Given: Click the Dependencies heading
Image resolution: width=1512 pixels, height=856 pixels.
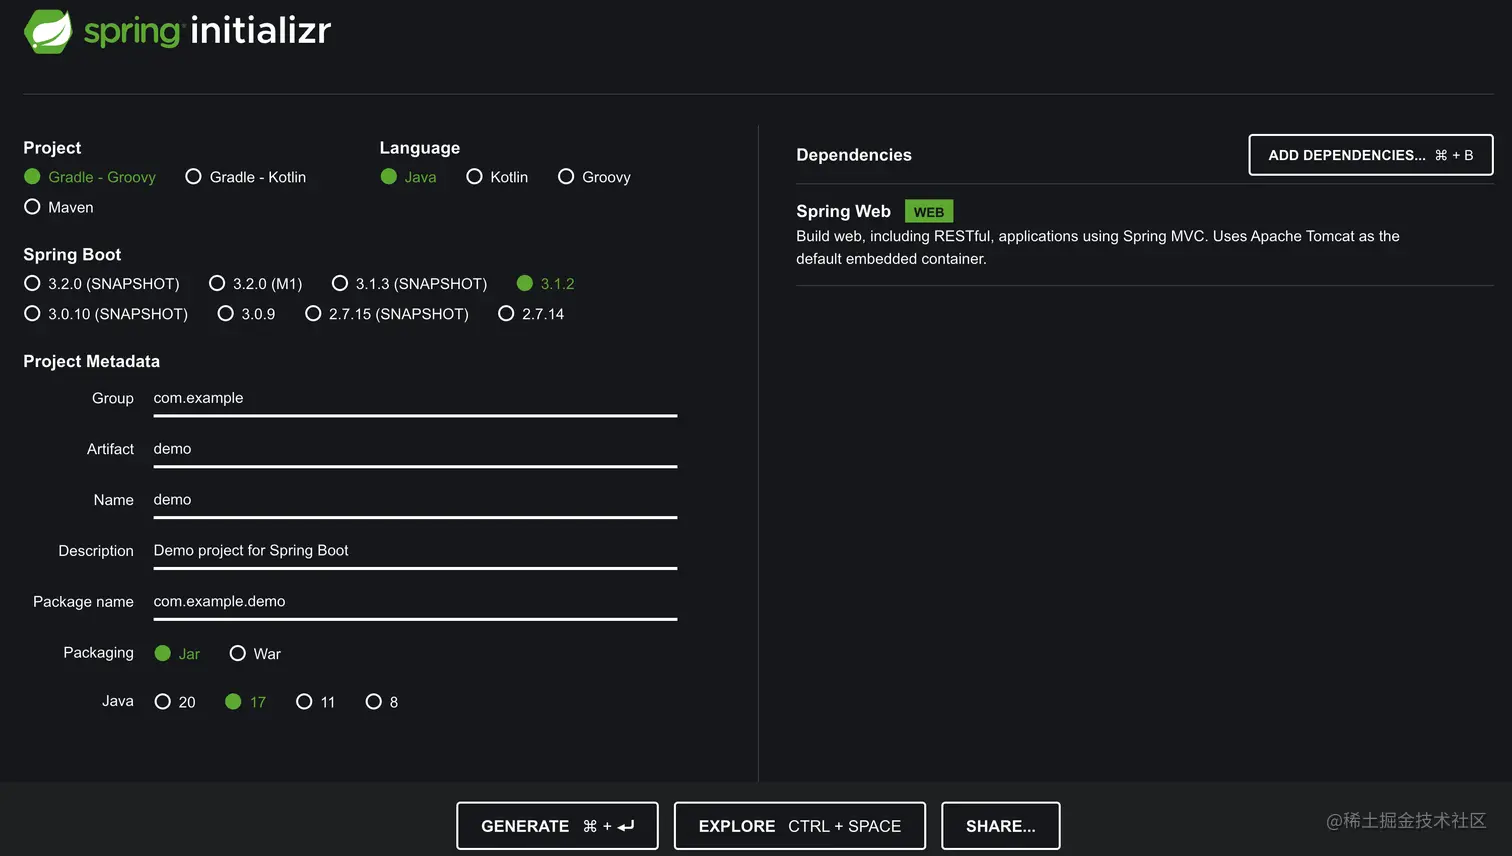Looking at the screenshot, I should pos(854,155).
